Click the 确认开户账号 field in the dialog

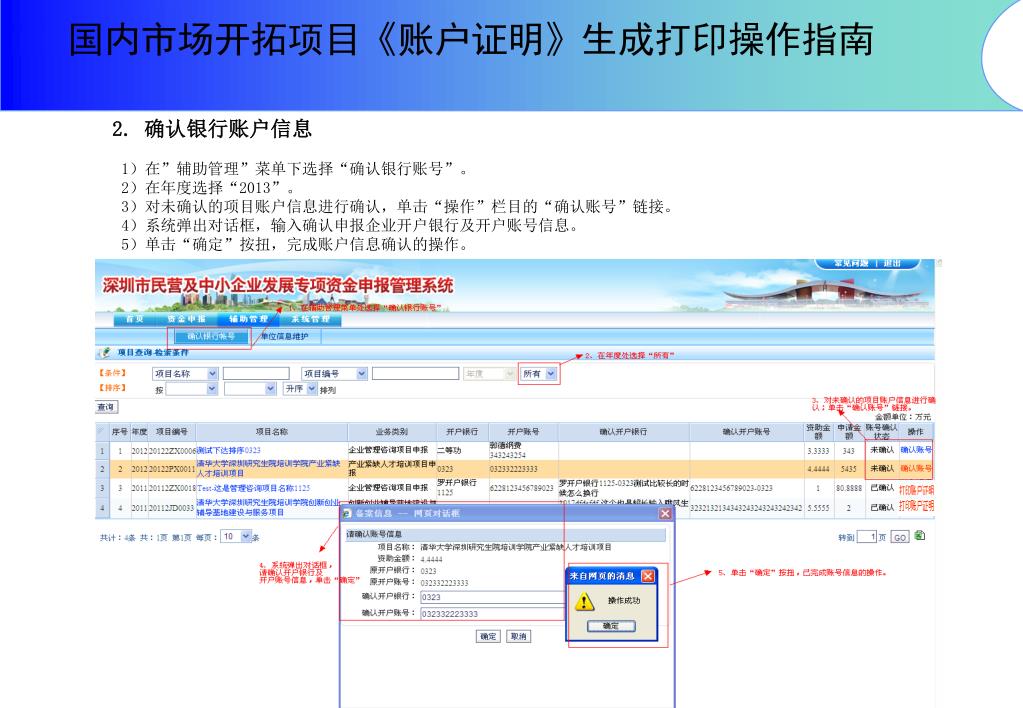pos(493,613)
